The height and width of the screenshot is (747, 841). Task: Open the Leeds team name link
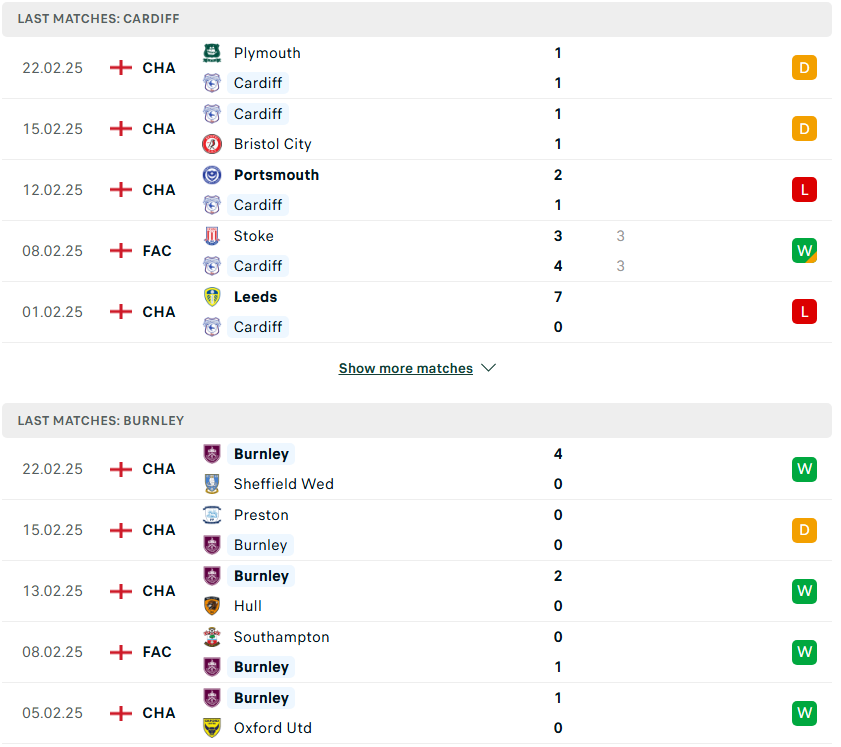tap(255, 297)
